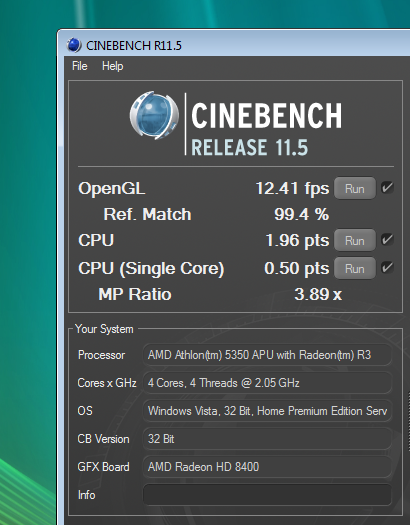Image resolution: width=410 pixels, height=525 pixels.
Task: Toggle the OpenGL test checkbox
Action: click(x=387, y=188)
